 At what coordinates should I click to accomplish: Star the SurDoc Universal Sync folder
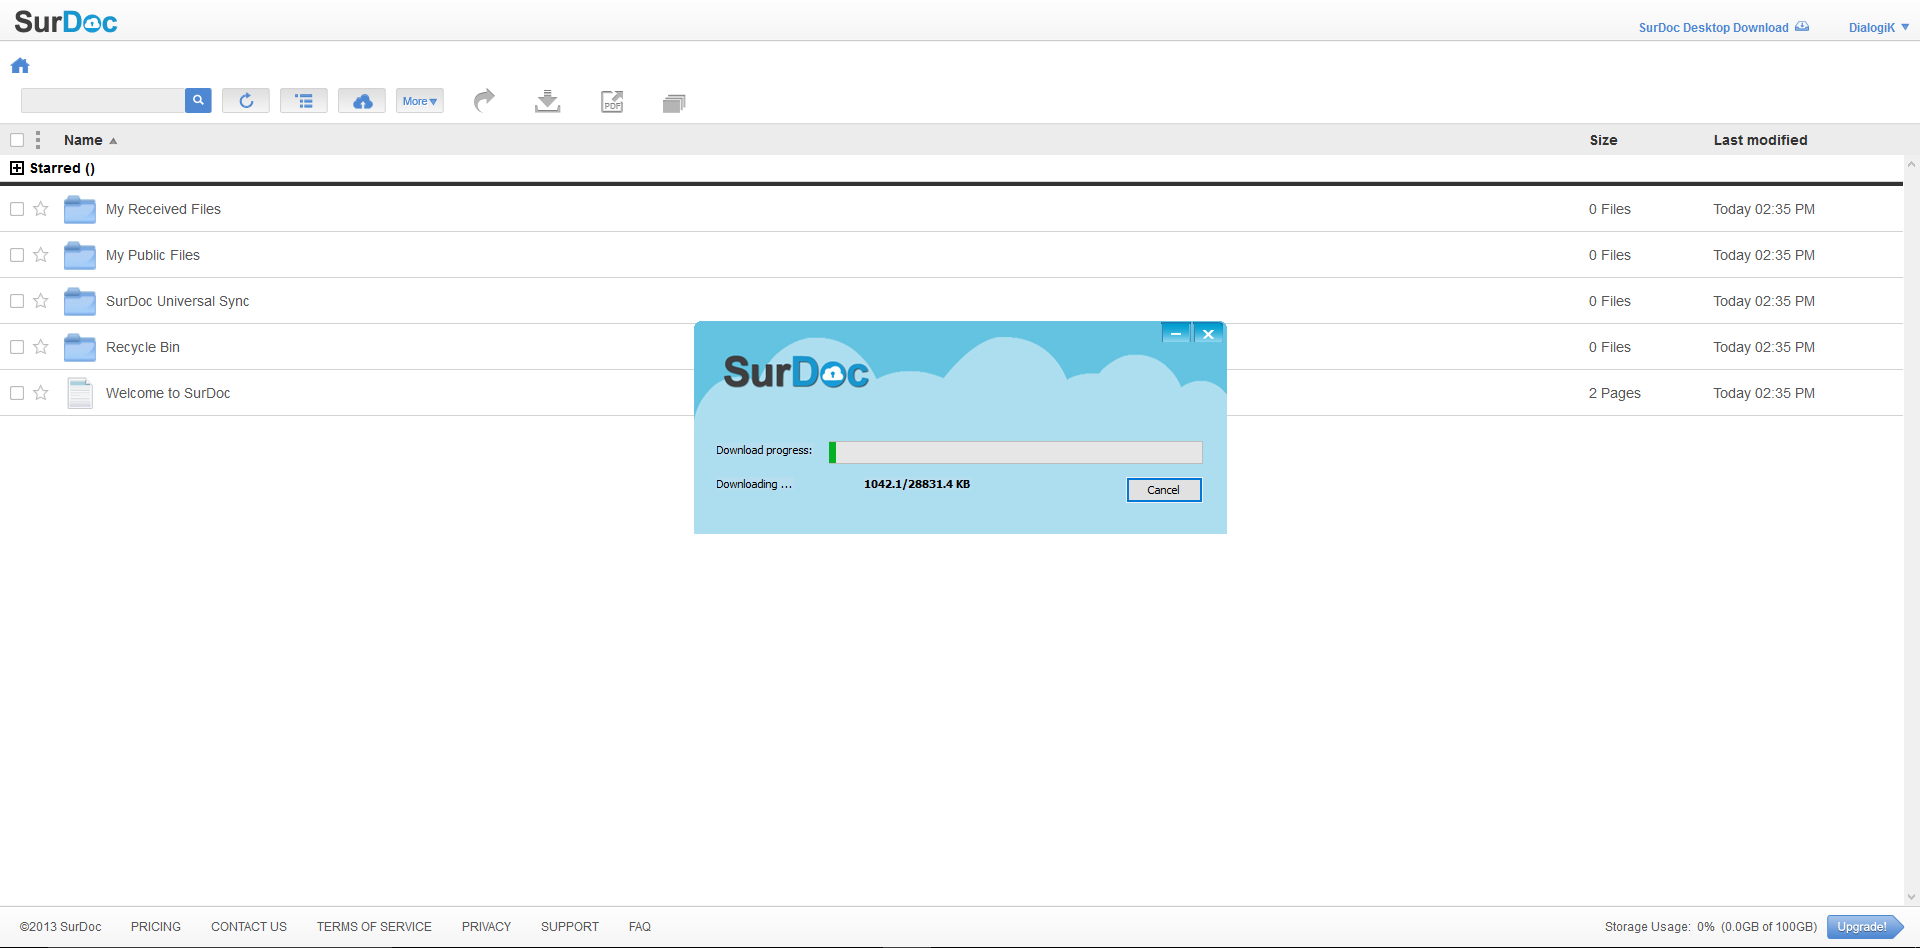(41, 301)
